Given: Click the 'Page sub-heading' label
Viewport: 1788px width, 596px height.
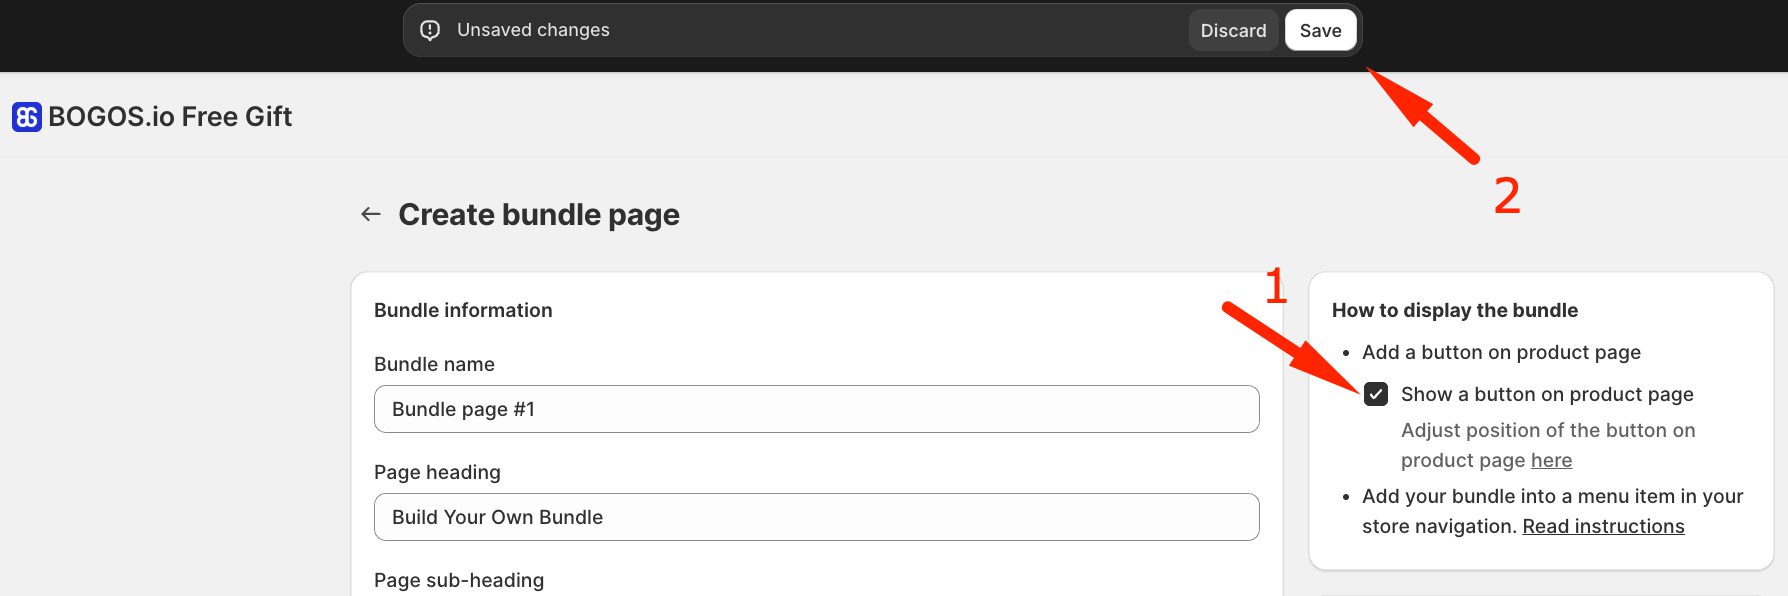Looking at the screenshot, I should coord(459,579).
